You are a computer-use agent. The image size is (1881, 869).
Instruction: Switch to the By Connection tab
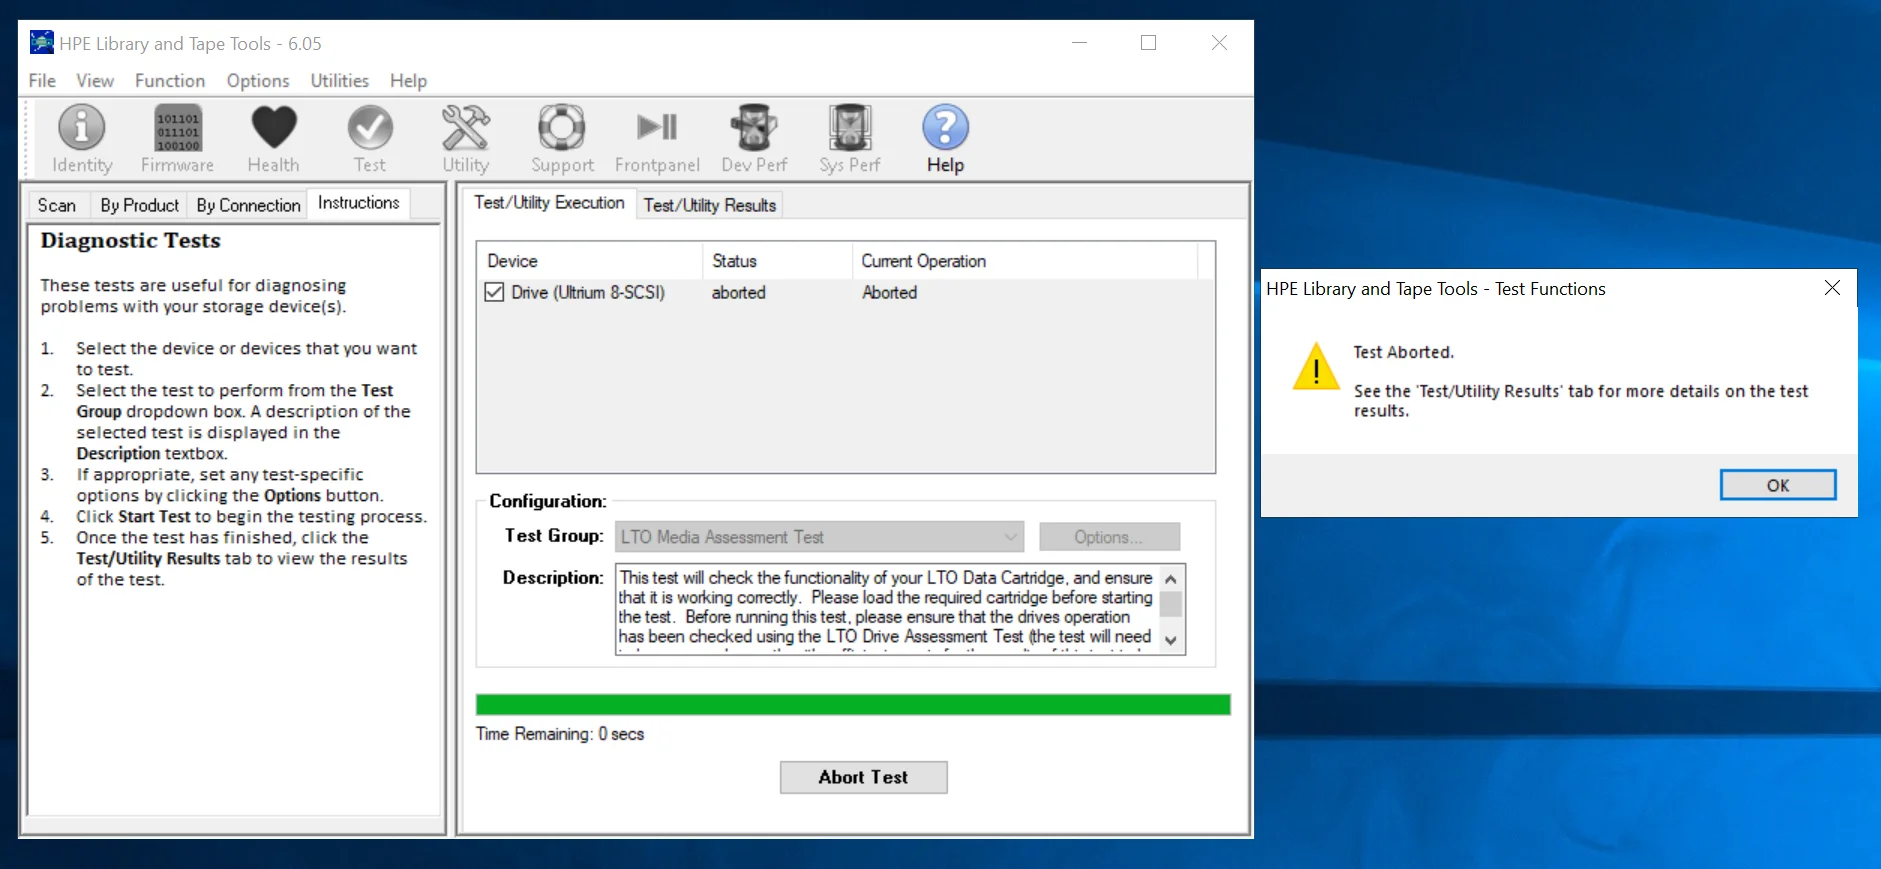248,205
